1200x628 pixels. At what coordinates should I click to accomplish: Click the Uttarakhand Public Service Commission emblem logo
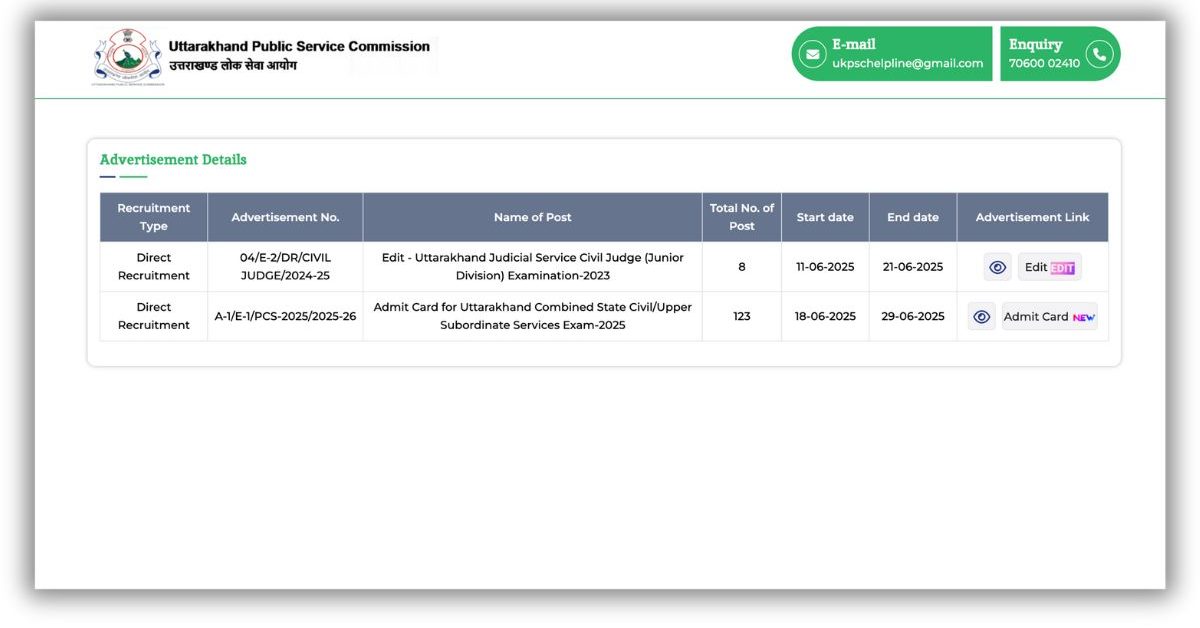pos(127,57)
